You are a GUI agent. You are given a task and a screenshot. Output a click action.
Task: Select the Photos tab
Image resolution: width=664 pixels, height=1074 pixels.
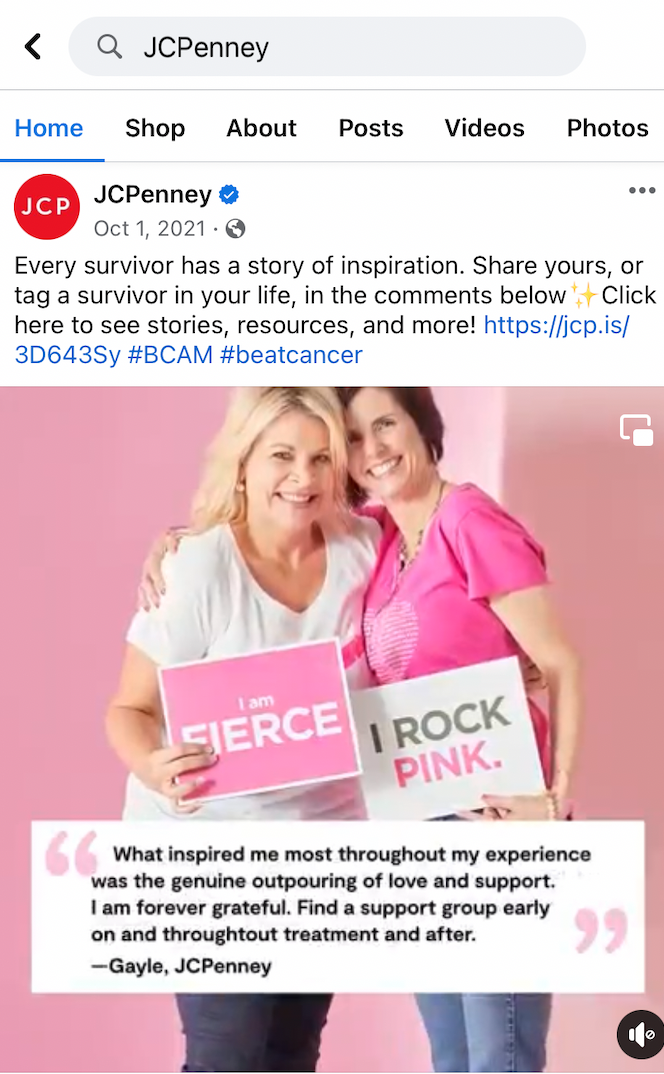coord(607,128)
